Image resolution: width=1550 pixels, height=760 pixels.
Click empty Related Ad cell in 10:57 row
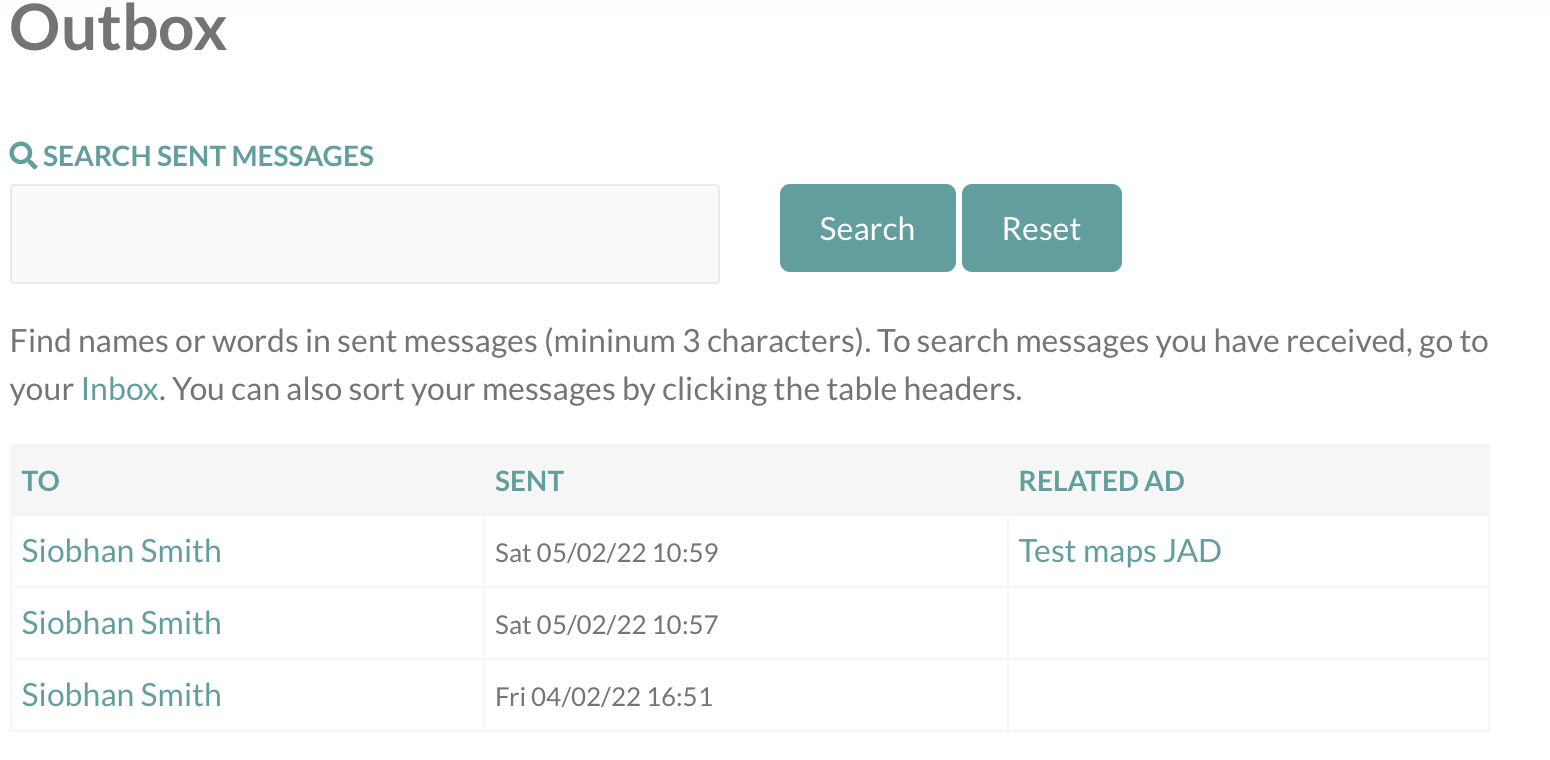1248,623
